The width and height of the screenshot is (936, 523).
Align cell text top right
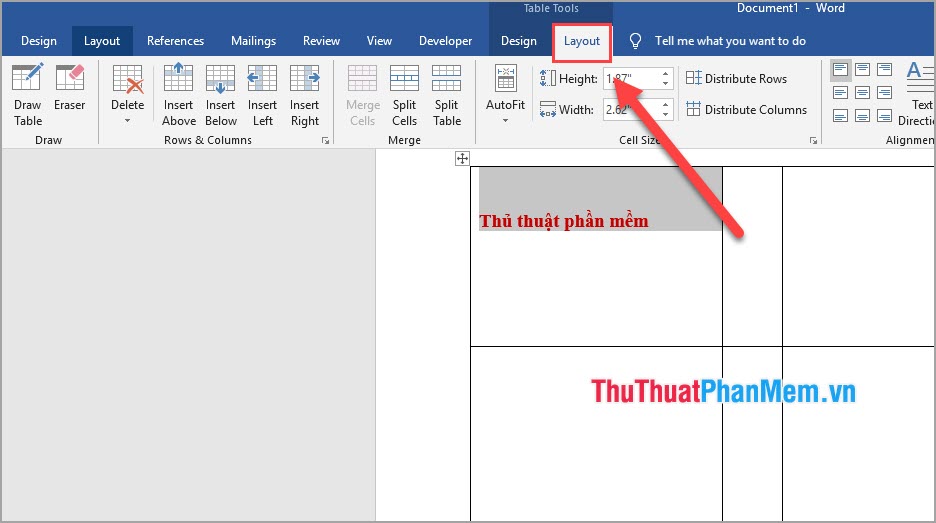[x=885, y=69]
